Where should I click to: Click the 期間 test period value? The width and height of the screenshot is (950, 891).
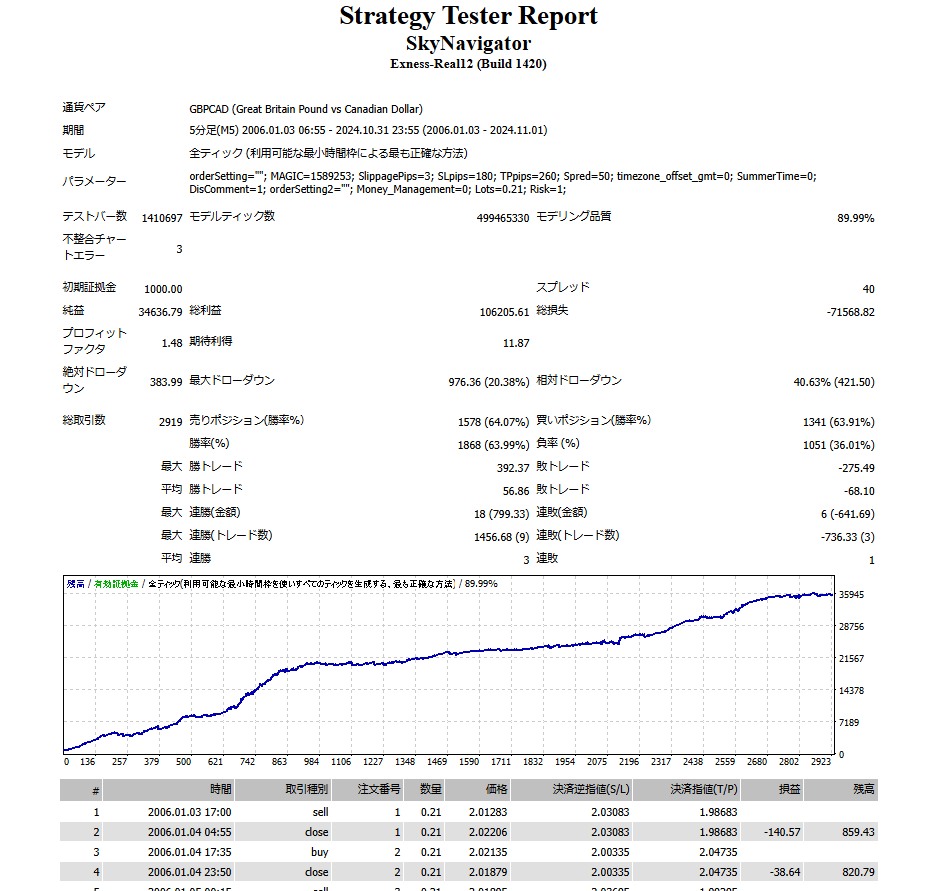click(367, 130)
